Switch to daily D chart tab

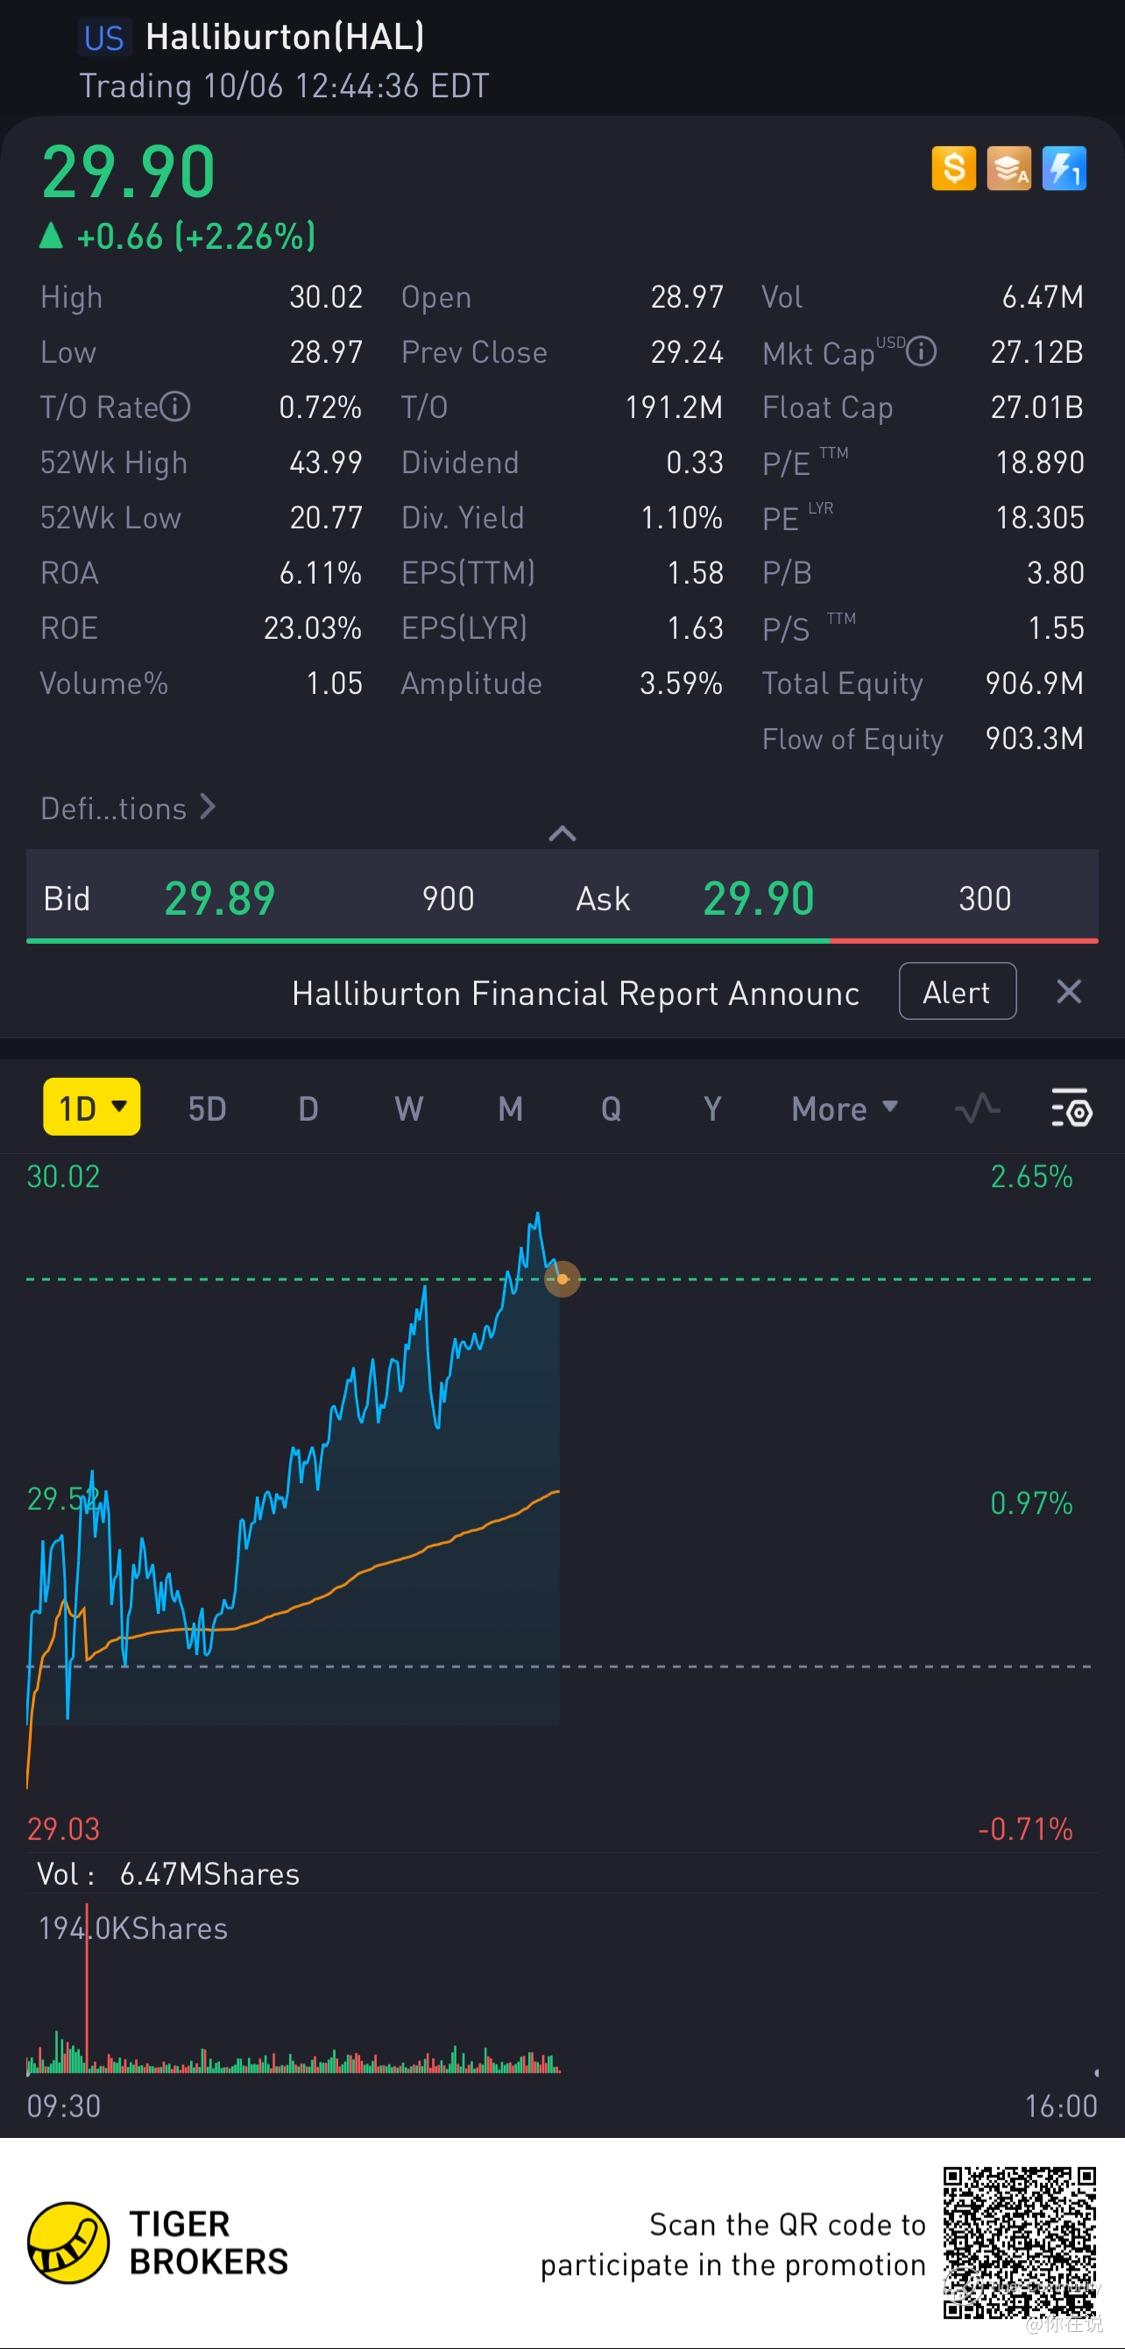308,1108
